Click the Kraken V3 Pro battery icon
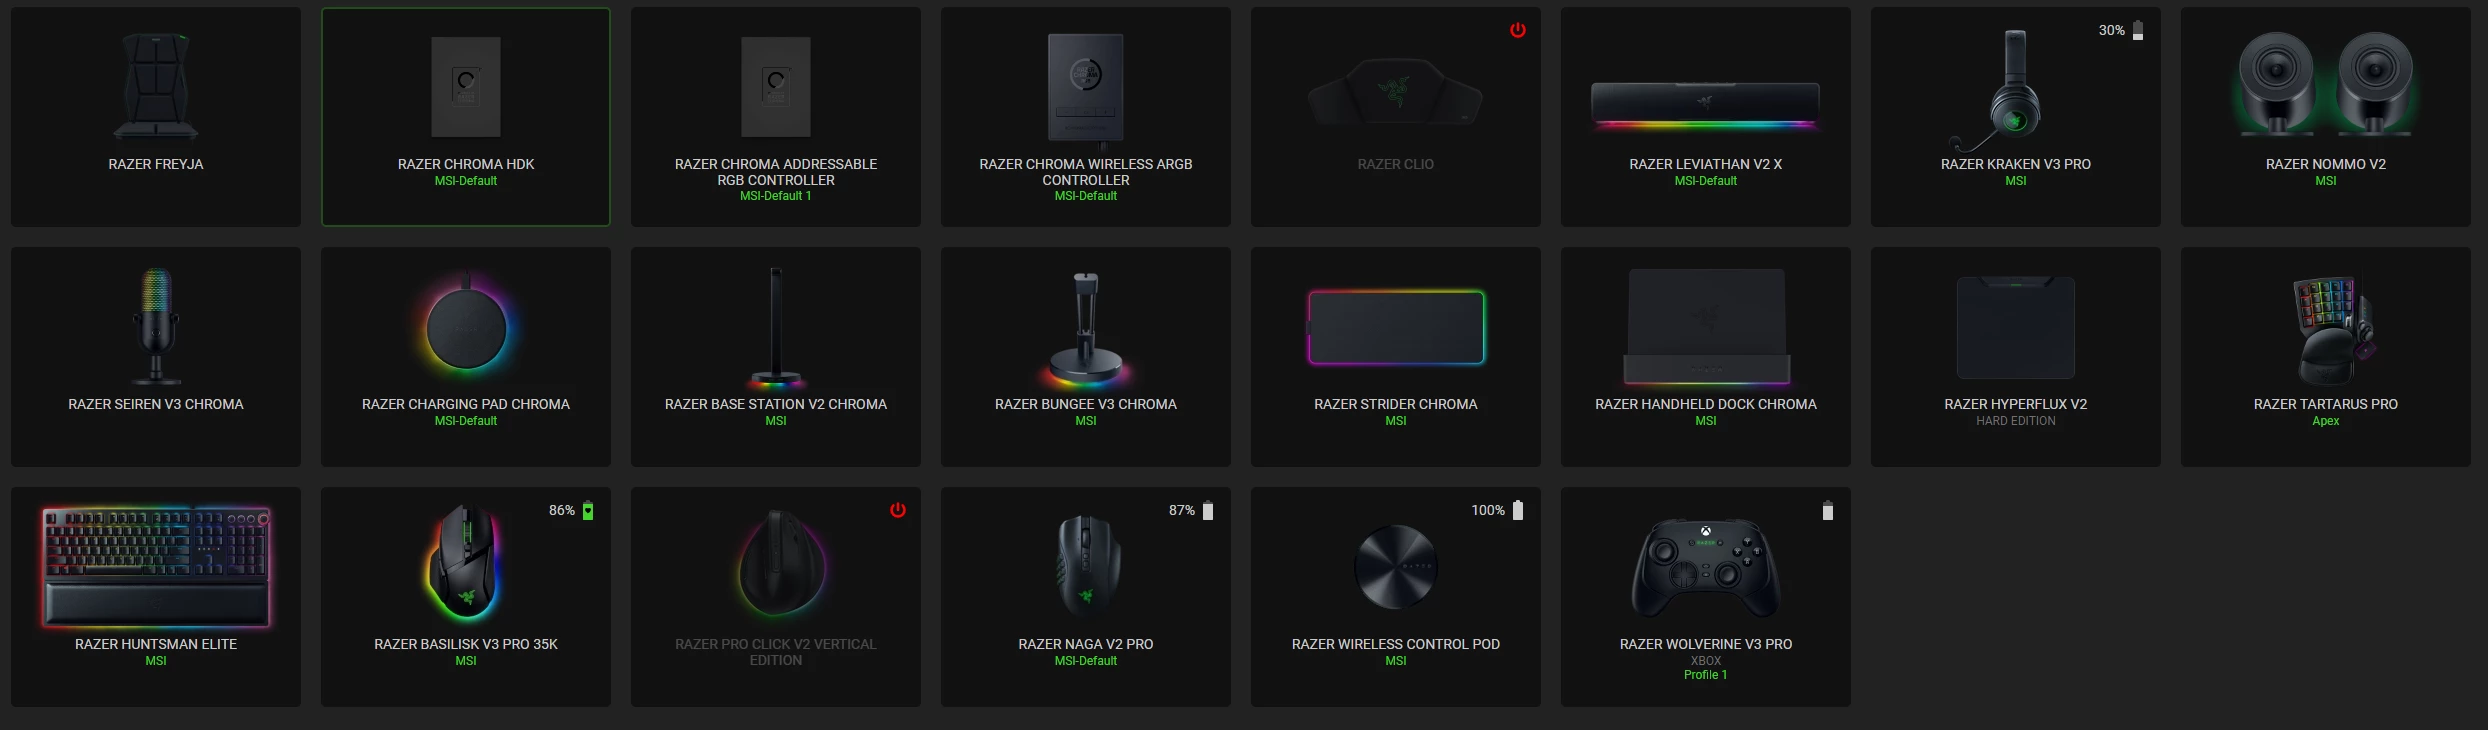This screenshot has height=730, width=2488. (x=2138, y=30)
